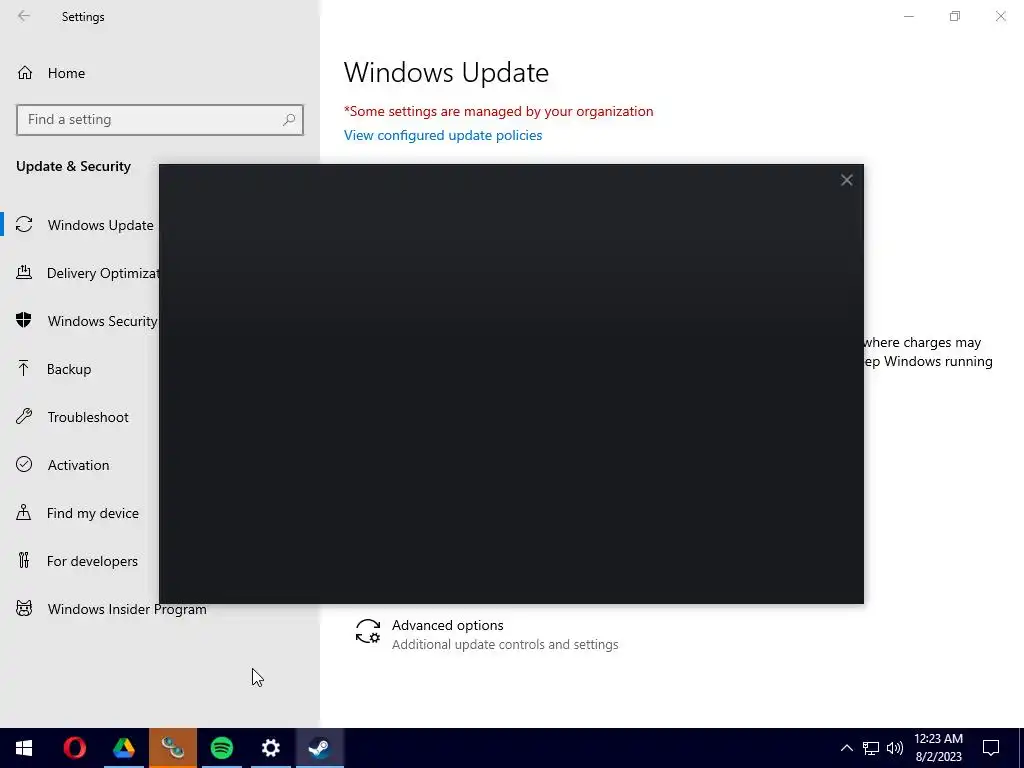Screen dimensions: 1024x768
Task: Click the Troubleshoot wrench icon
Action: pyautogui.click(x=24, y=416)
